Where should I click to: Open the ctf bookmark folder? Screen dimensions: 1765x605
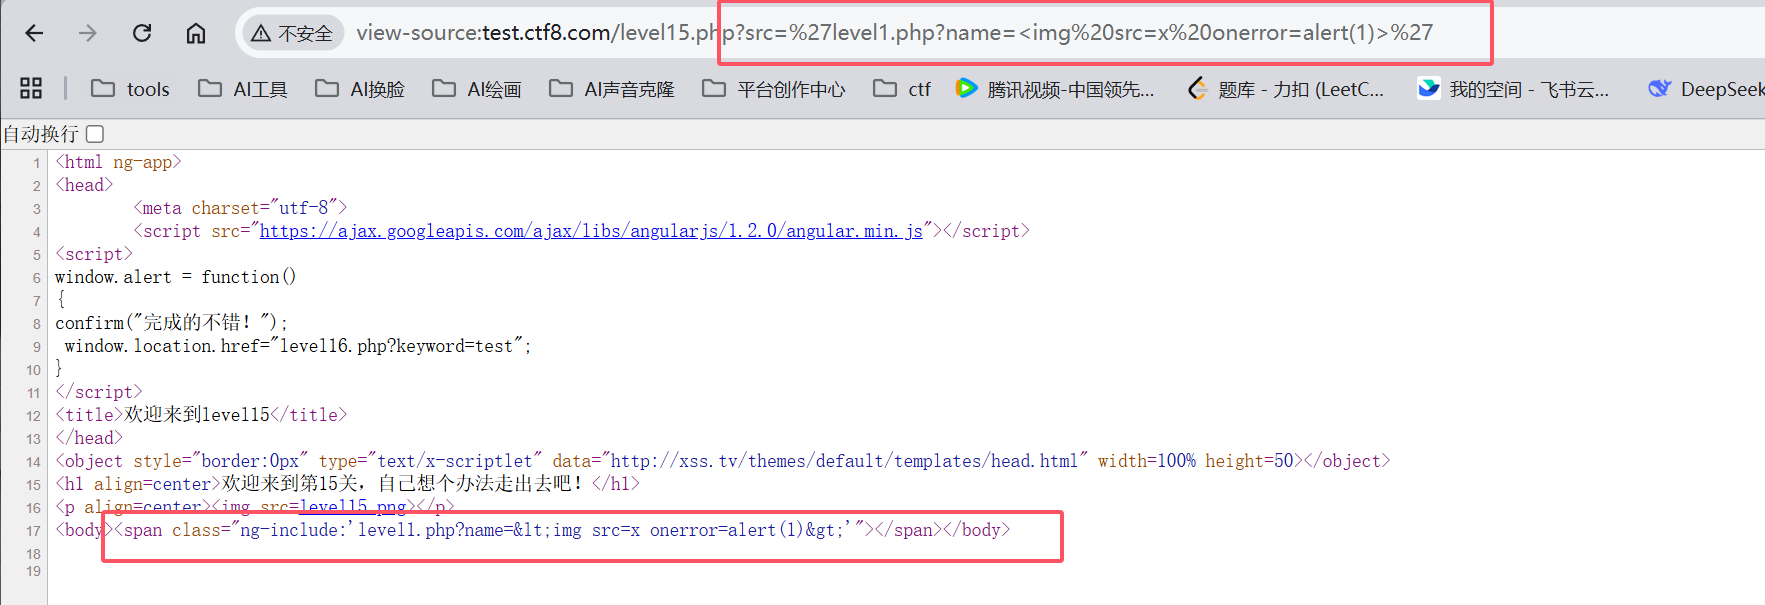902,89
